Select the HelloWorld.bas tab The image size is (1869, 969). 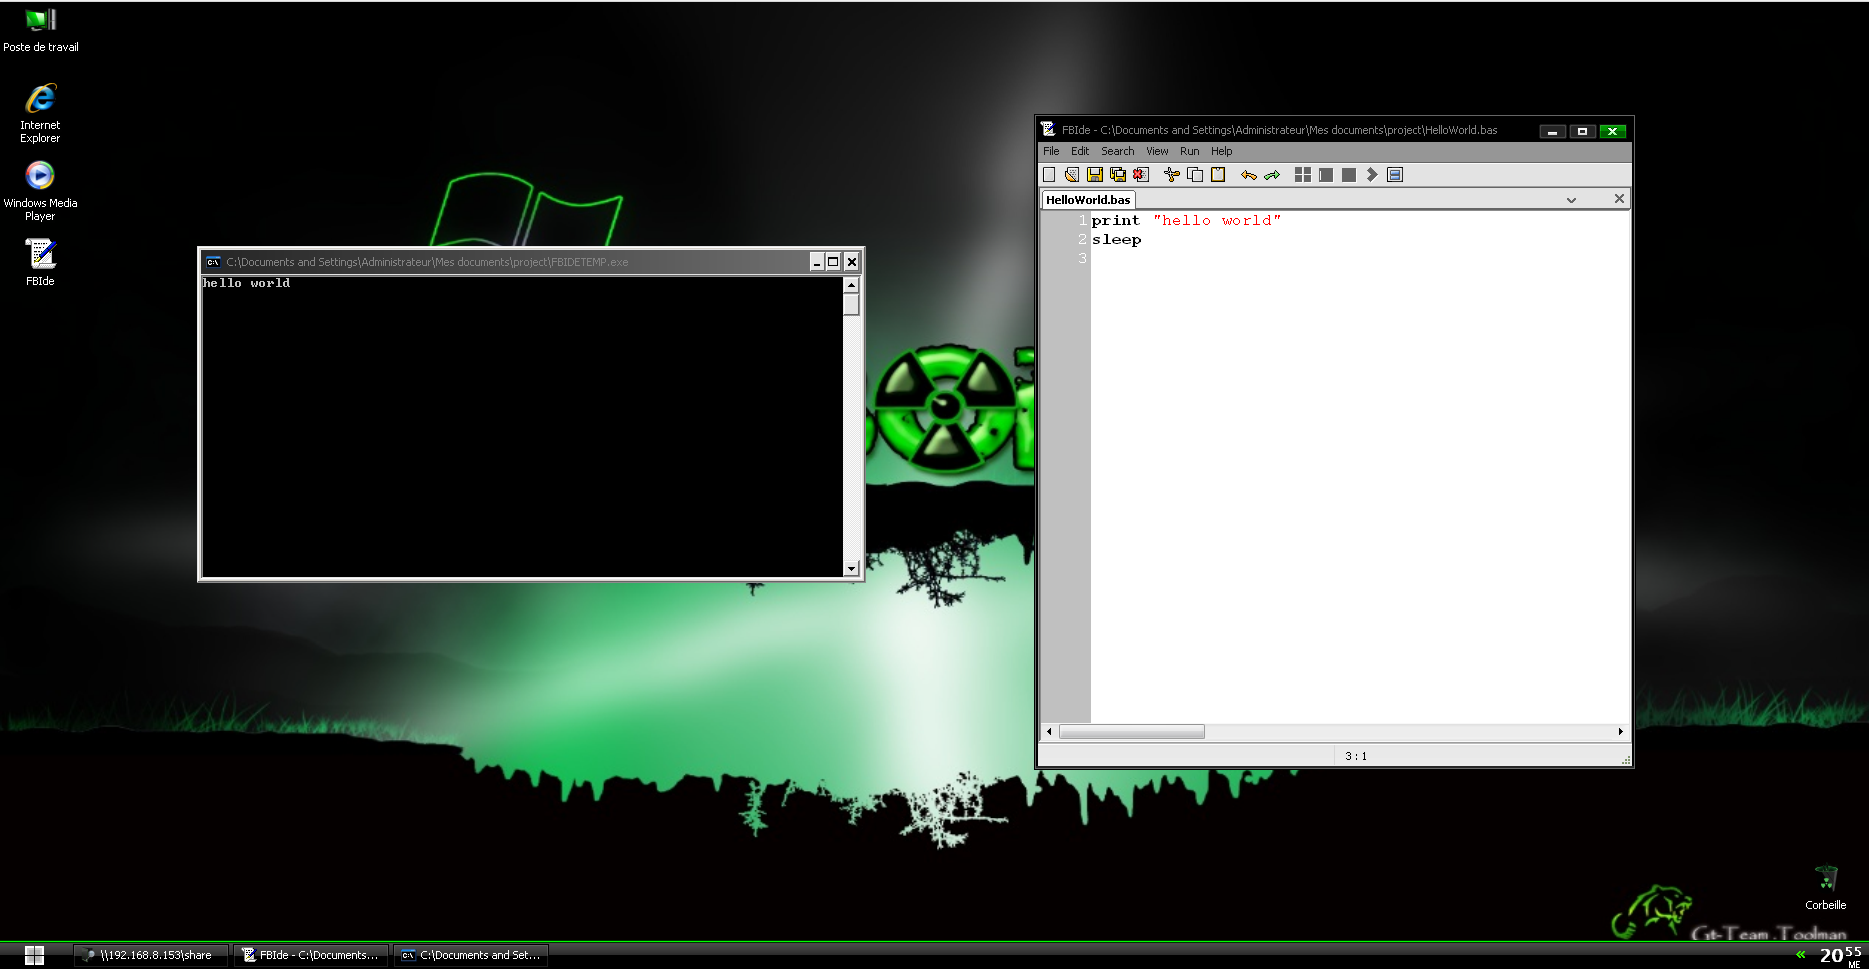tap(1088, 200)
